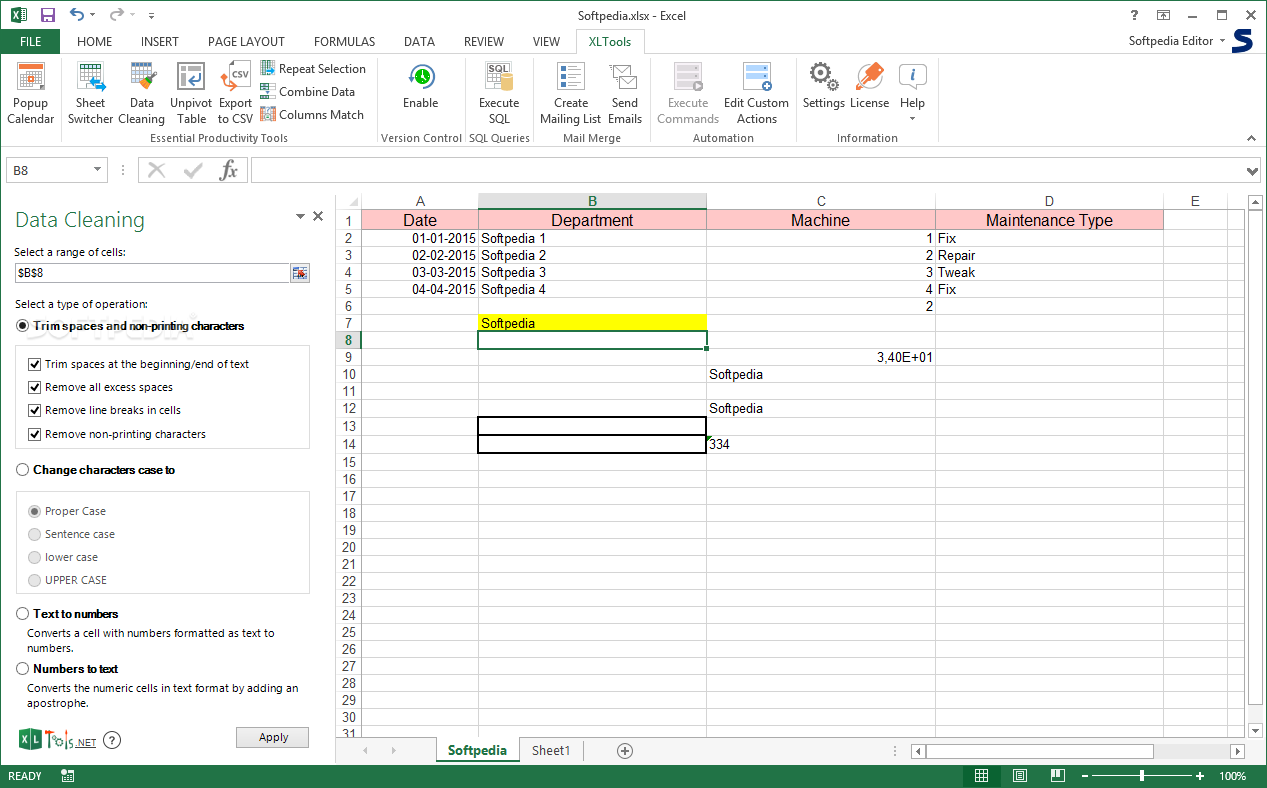Uncheck Remove non-printing characters
This screenshot has height=788, width=1267.
point(35,435)
